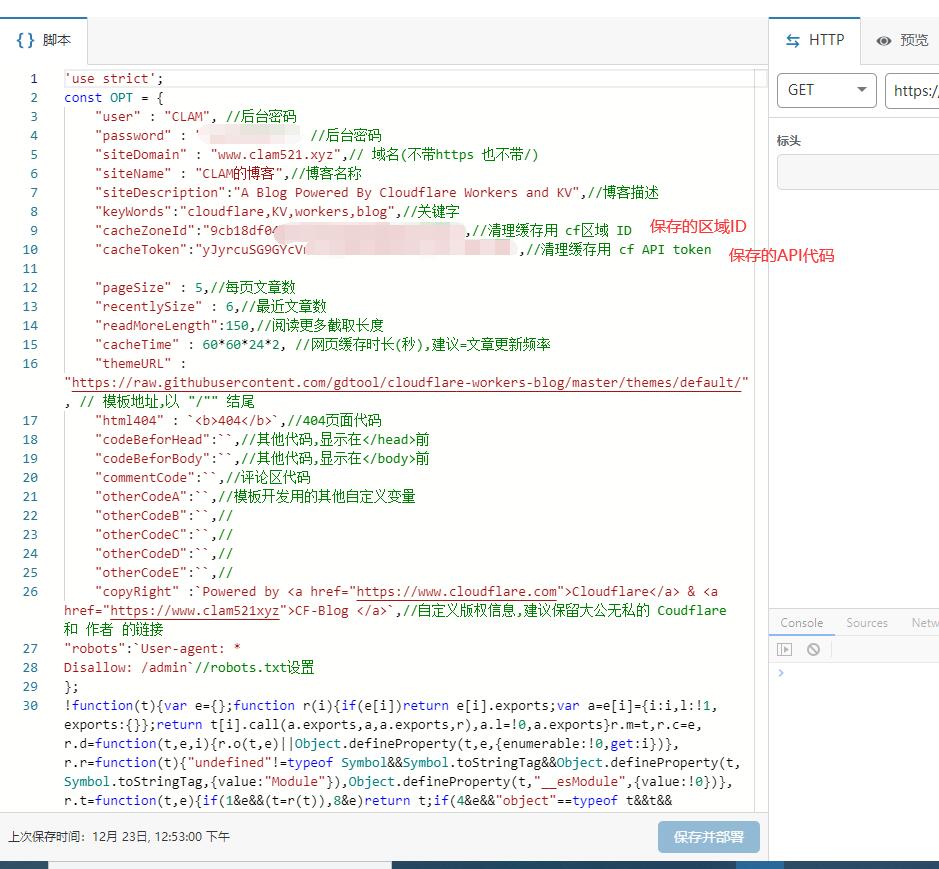939x869 pixels.
Task: Click the "recentlySize" key
Action: click(149, 307)
